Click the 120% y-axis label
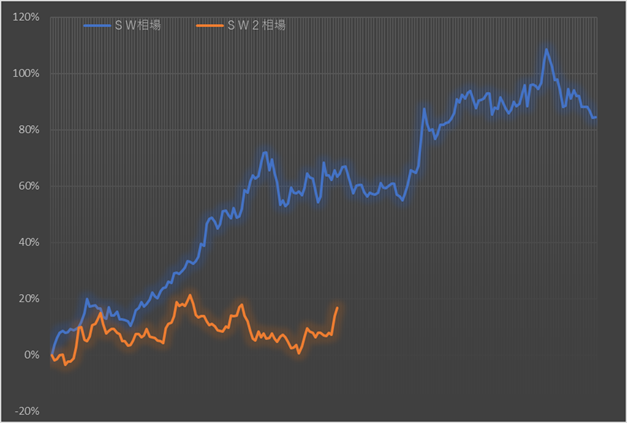This screenshot has height=423, width=627. coord(26,18)
